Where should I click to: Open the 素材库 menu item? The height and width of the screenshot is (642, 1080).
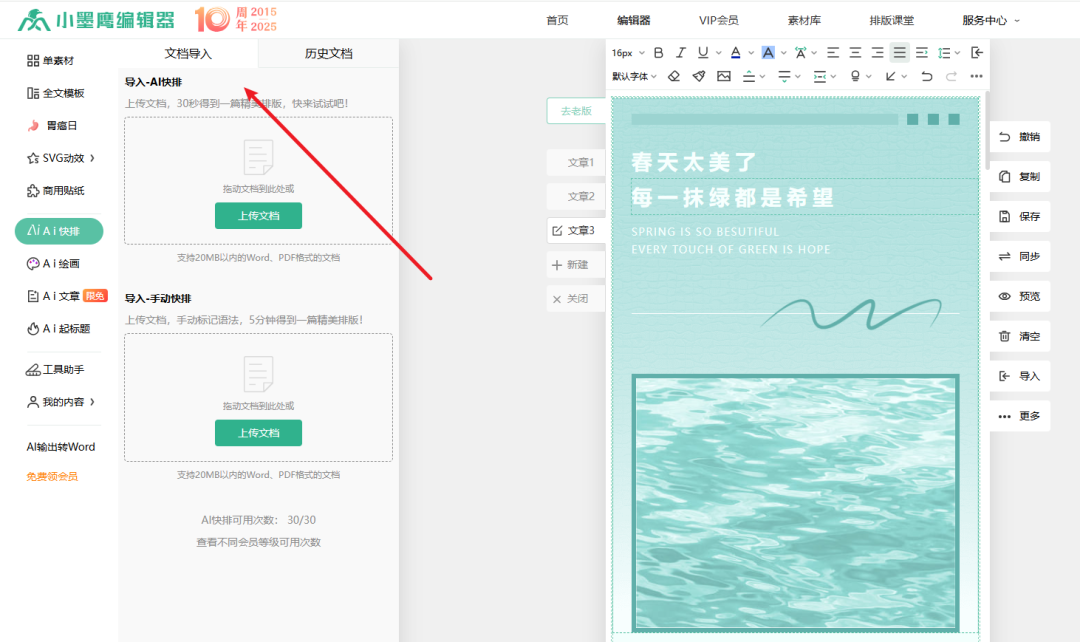coord(804,18)
